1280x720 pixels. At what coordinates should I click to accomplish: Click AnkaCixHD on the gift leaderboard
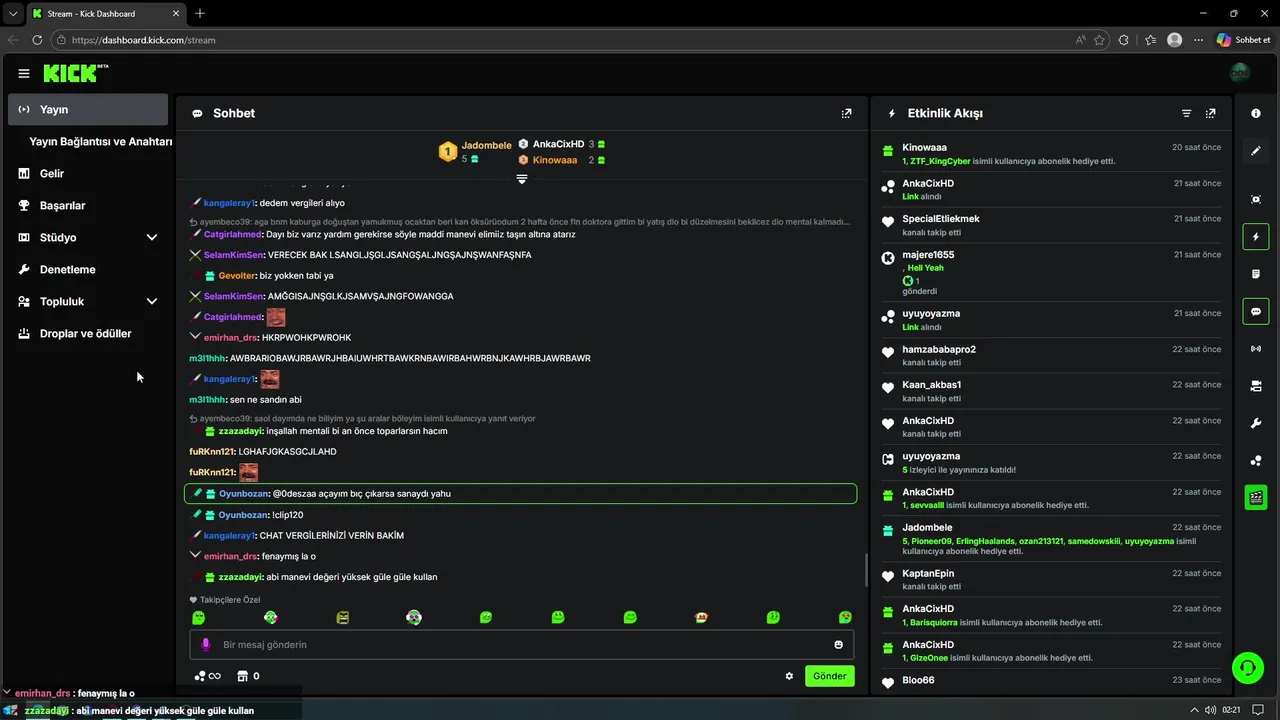click(558, 144)
